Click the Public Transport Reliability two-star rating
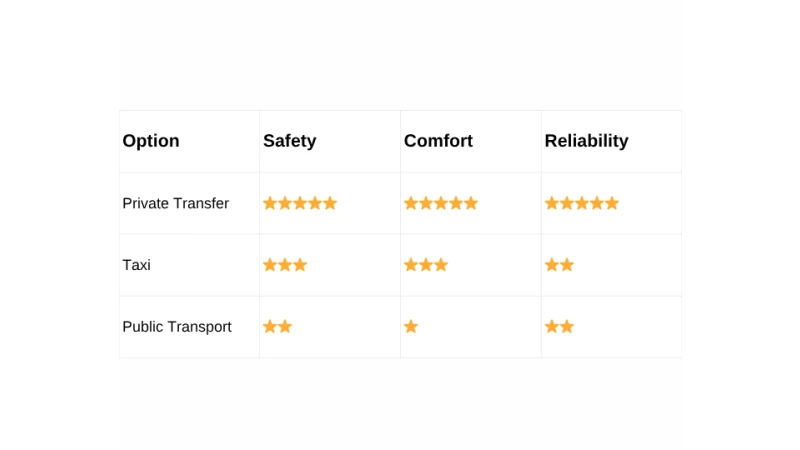800x450 pixels. (x=559, y=327)
